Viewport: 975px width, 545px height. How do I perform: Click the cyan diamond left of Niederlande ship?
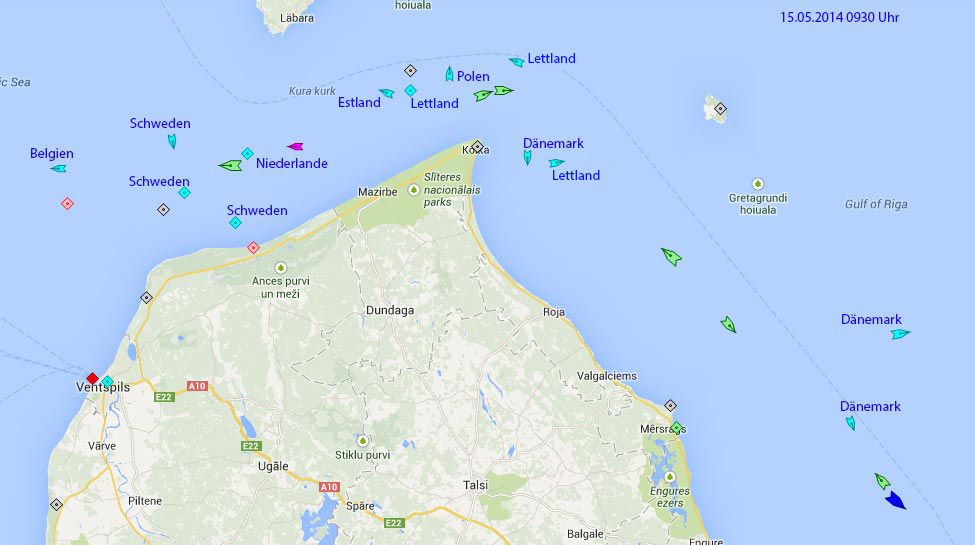[x=247, y=153]
